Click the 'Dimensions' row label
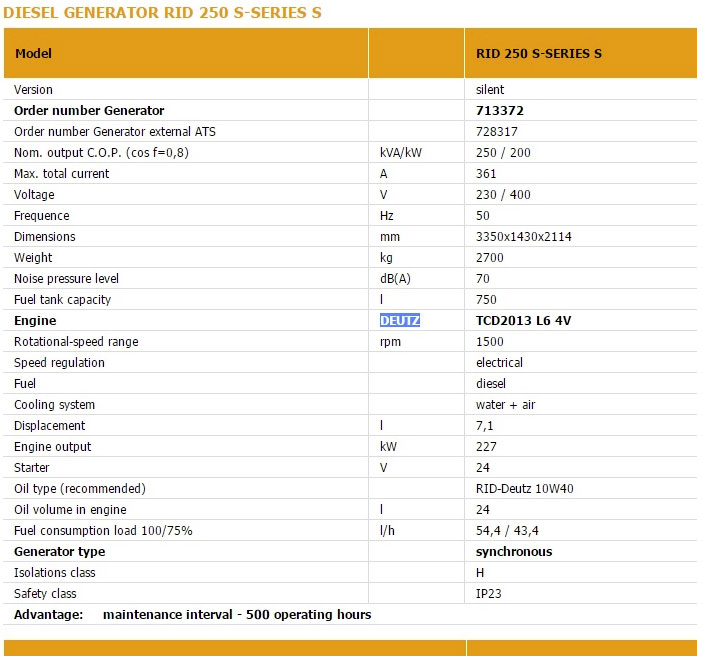This screenshot has height=657, width=703. [x=44, y=237]
